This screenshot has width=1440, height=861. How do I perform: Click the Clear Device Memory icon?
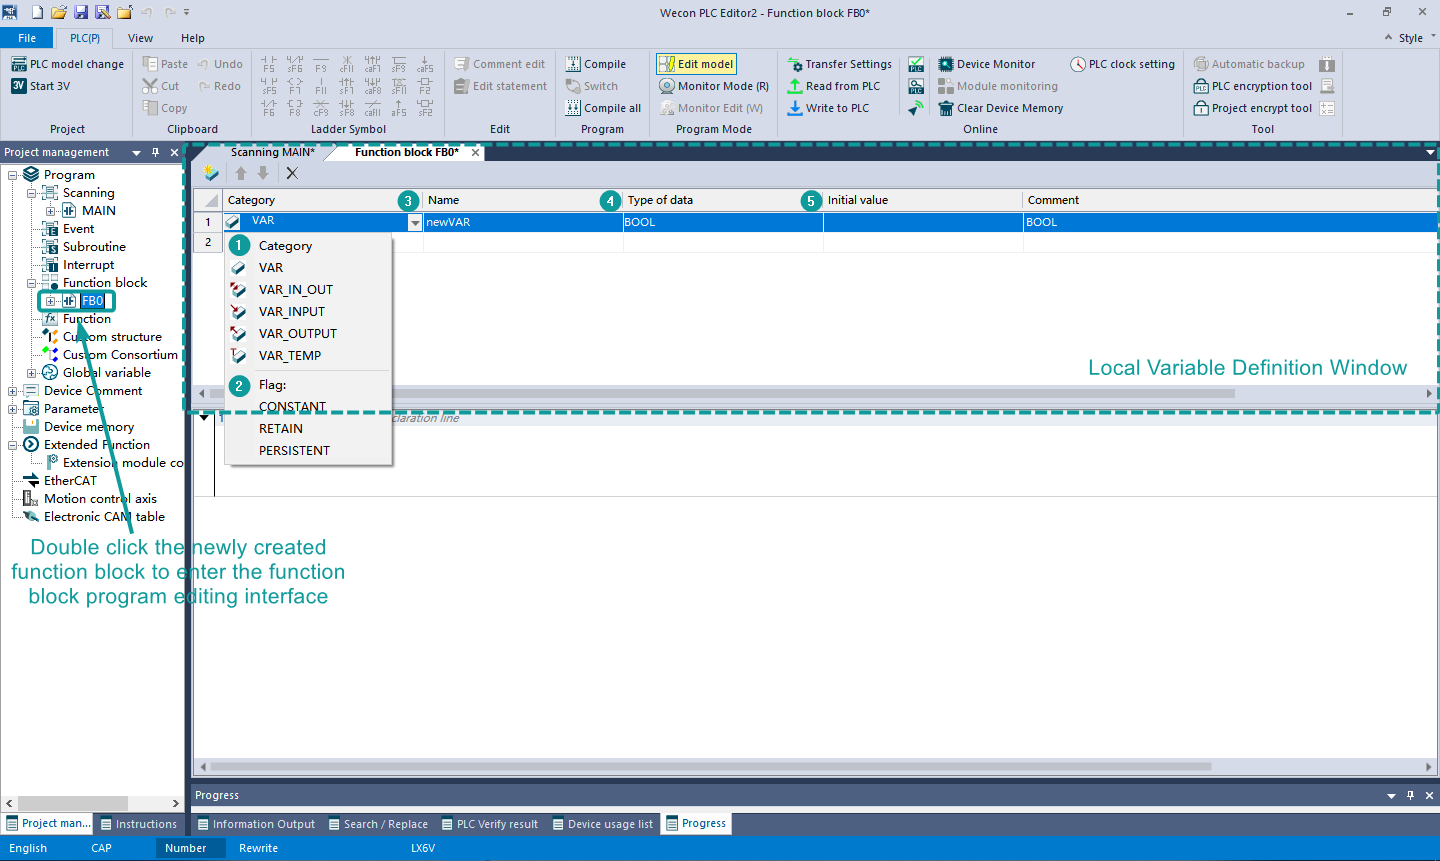[945, 108]
